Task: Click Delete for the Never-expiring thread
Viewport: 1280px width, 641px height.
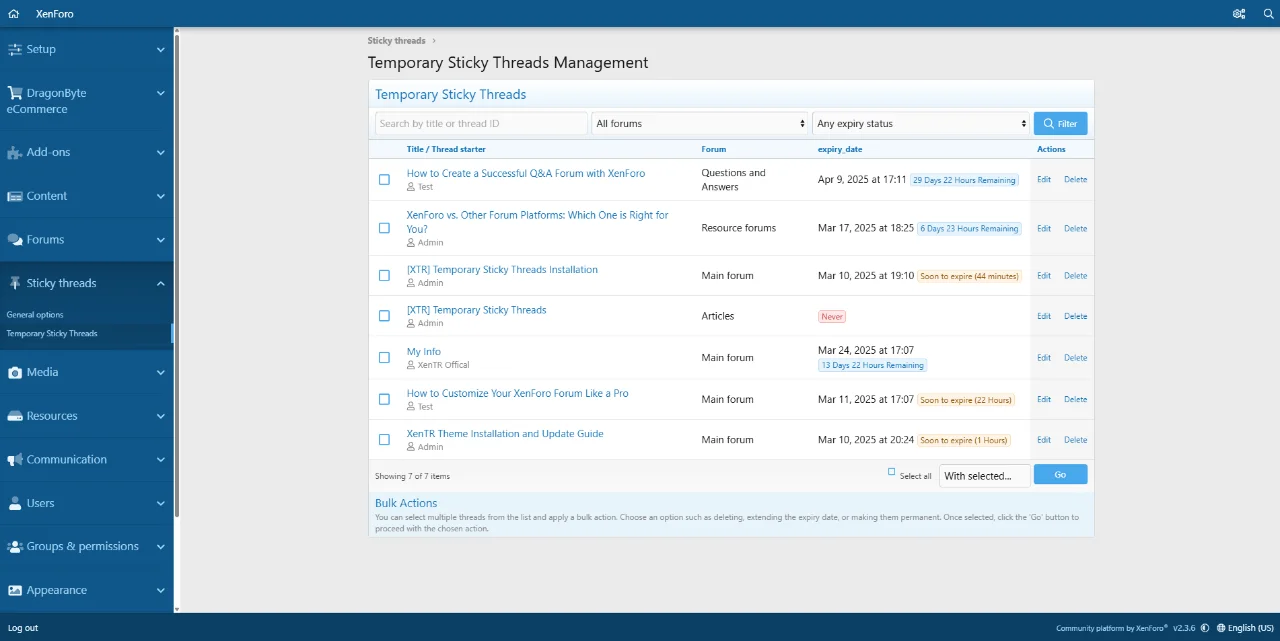Action: point(1075,316)
